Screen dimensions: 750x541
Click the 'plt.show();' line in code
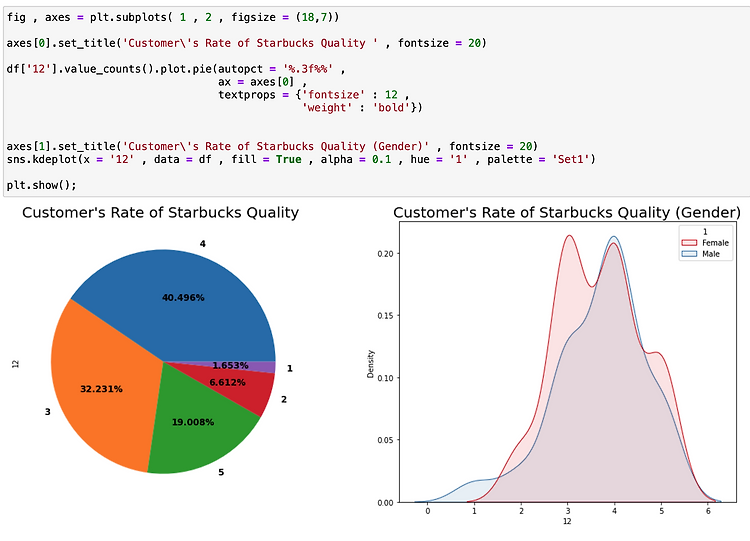click(x=42, y=185)
